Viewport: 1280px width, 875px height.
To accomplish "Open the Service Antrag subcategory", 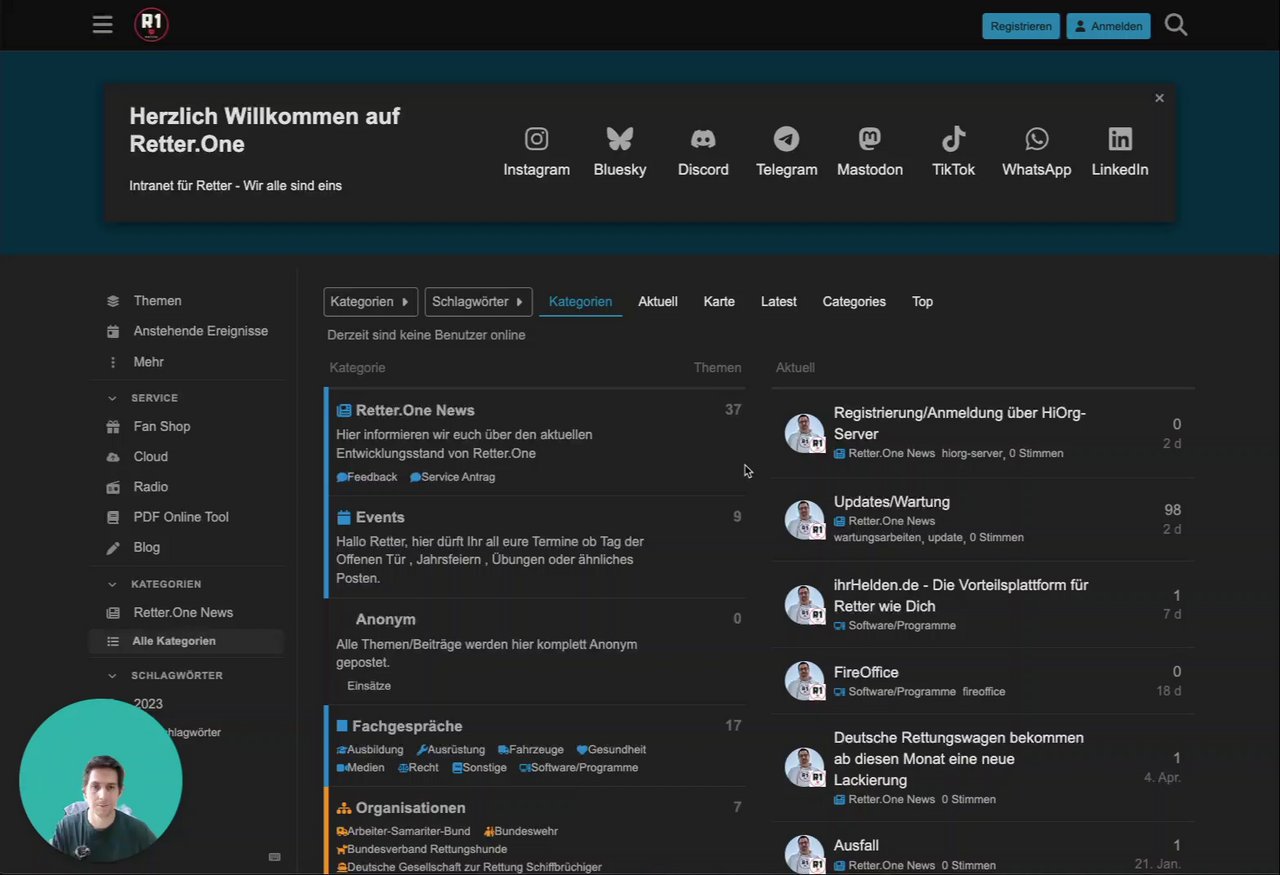I will (x=453, y=477).
